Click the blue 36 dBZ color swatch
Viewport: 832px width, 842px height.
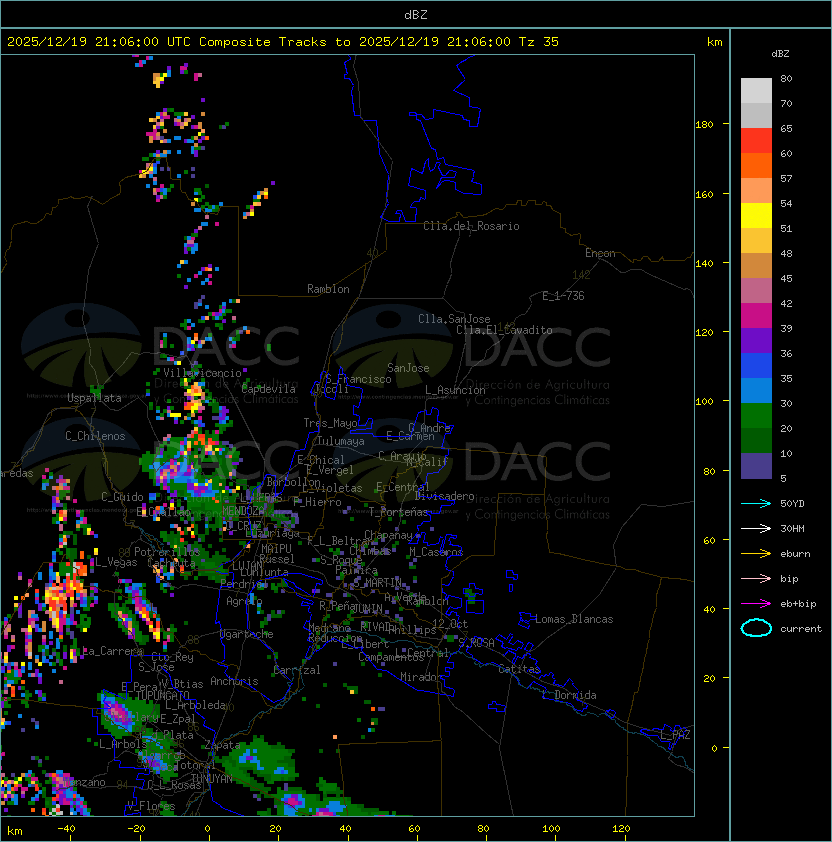click(x=756, y=366)
